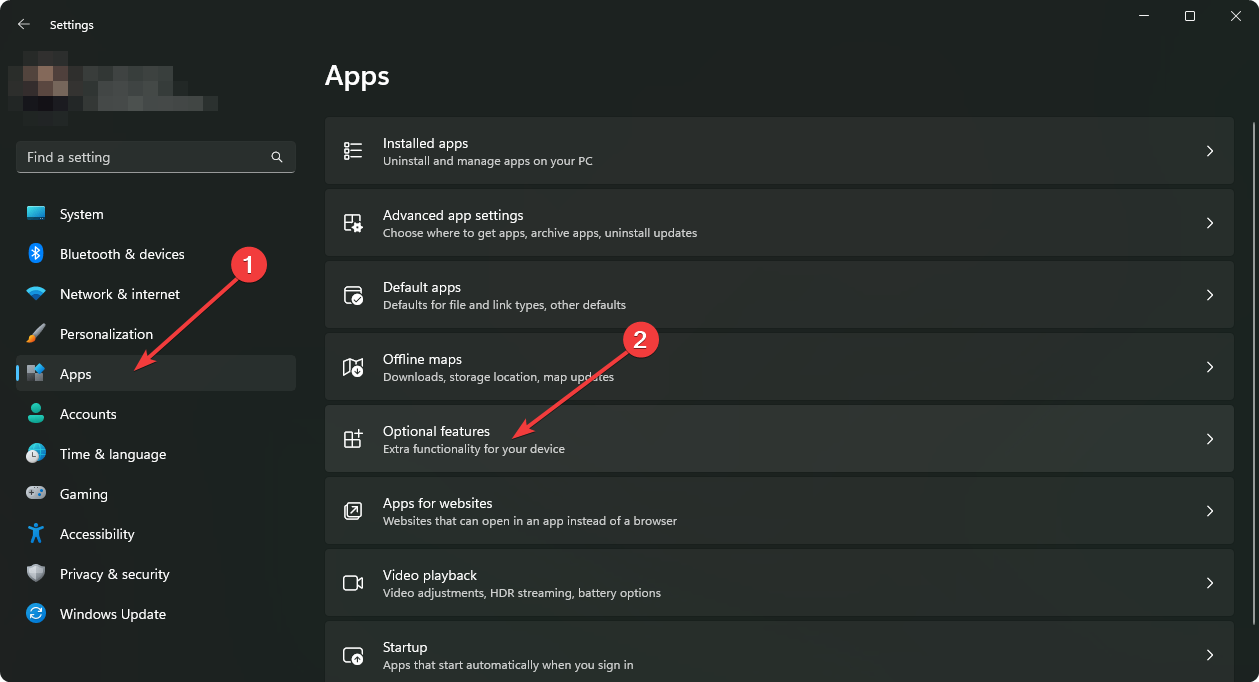Open Default apps settings
The image size is (1259, 682).
click(779, 295)
